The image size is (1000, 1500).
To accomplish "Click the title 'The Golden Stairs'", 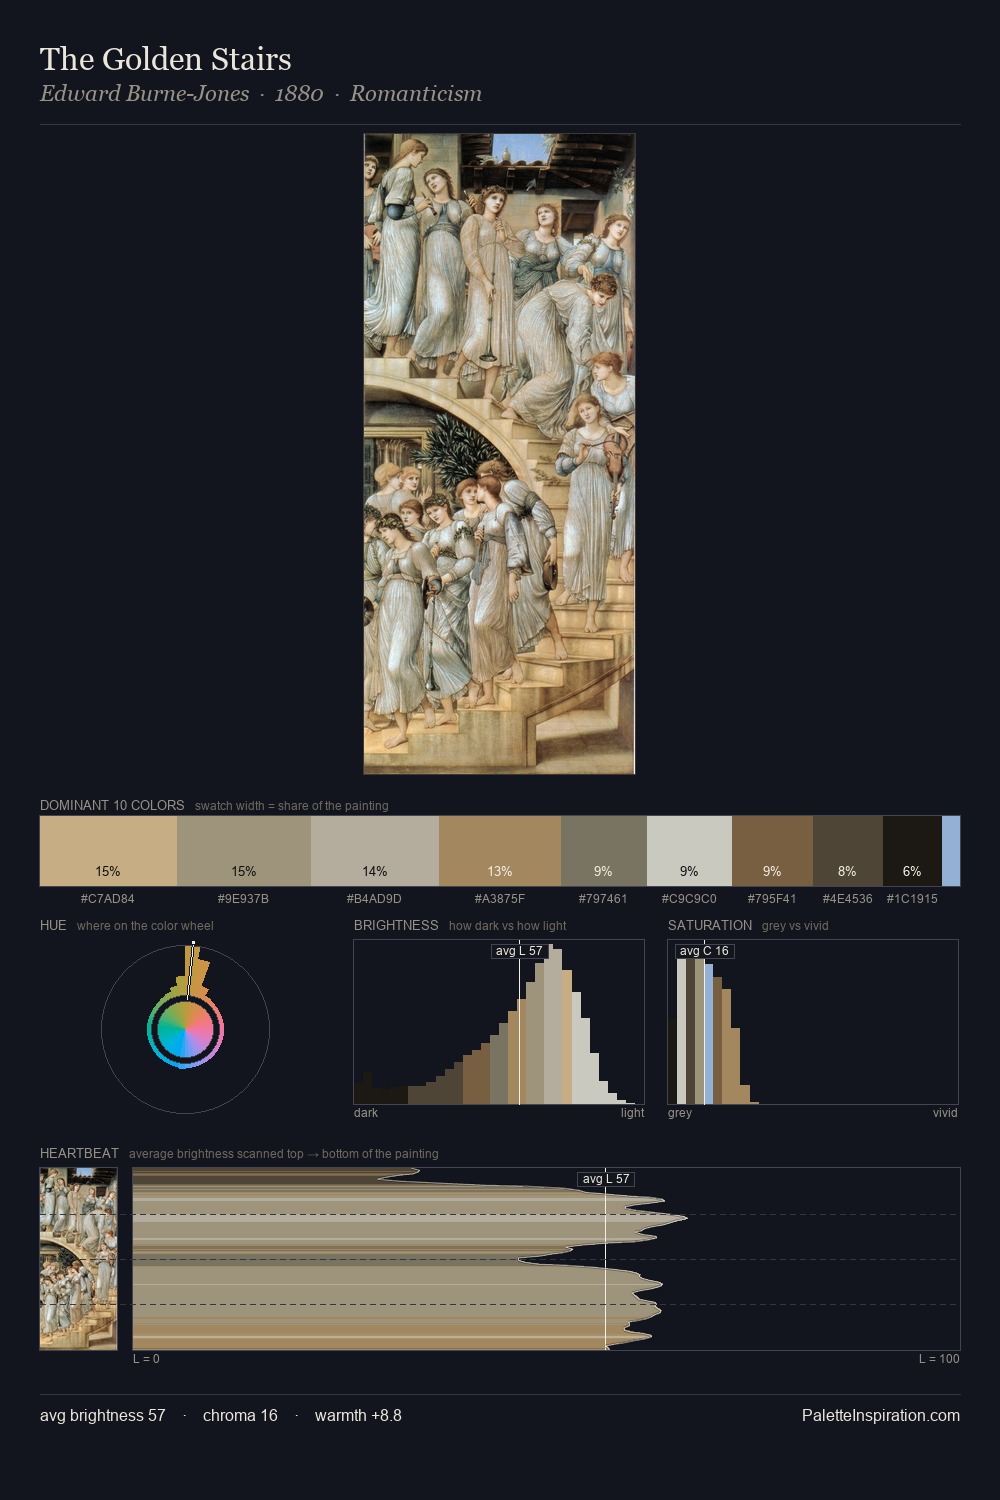I will (x=166, y=59).
